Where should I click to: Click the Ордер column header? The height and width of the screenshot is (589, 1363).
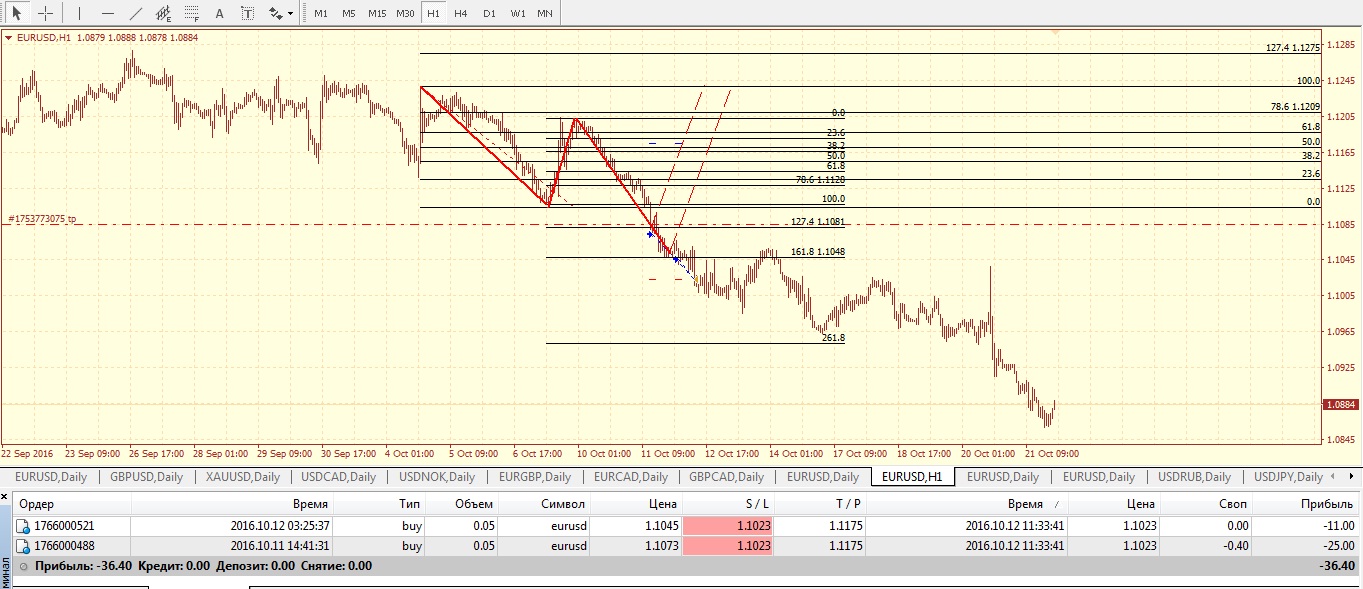37,504
